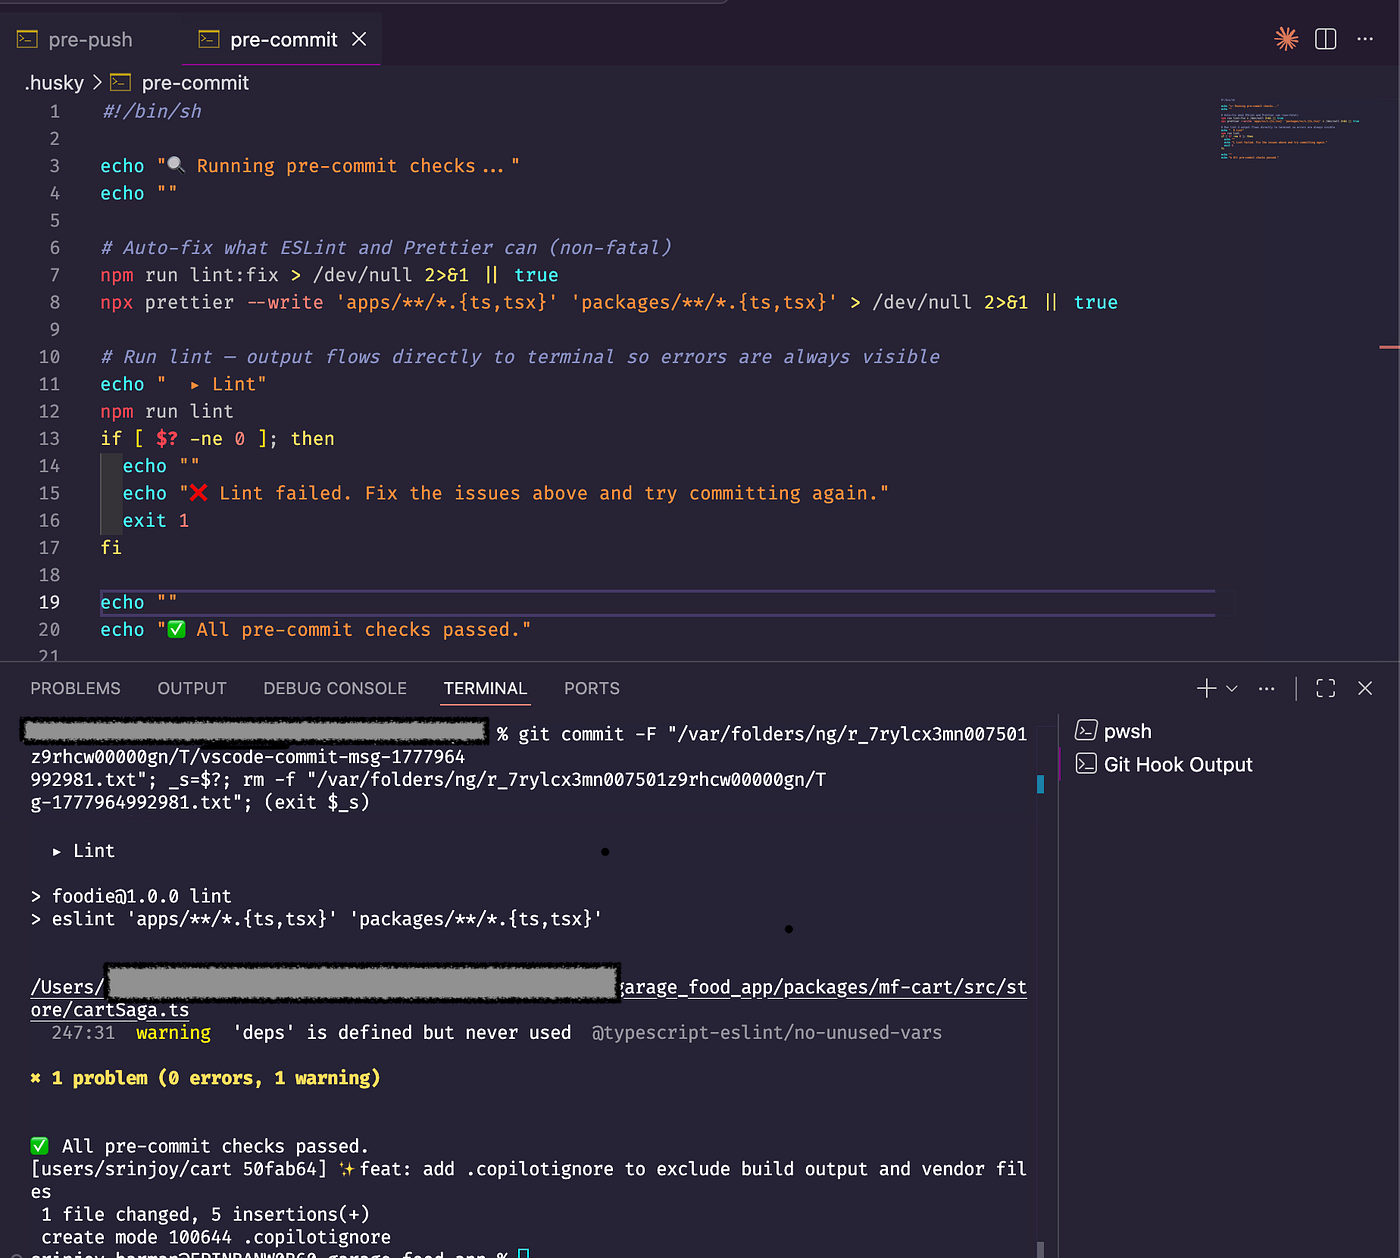The width and height of the screenshot is (1400, 1258).
Task: Click line number 13 in the gutter
Action: click(x=49, y=438)
